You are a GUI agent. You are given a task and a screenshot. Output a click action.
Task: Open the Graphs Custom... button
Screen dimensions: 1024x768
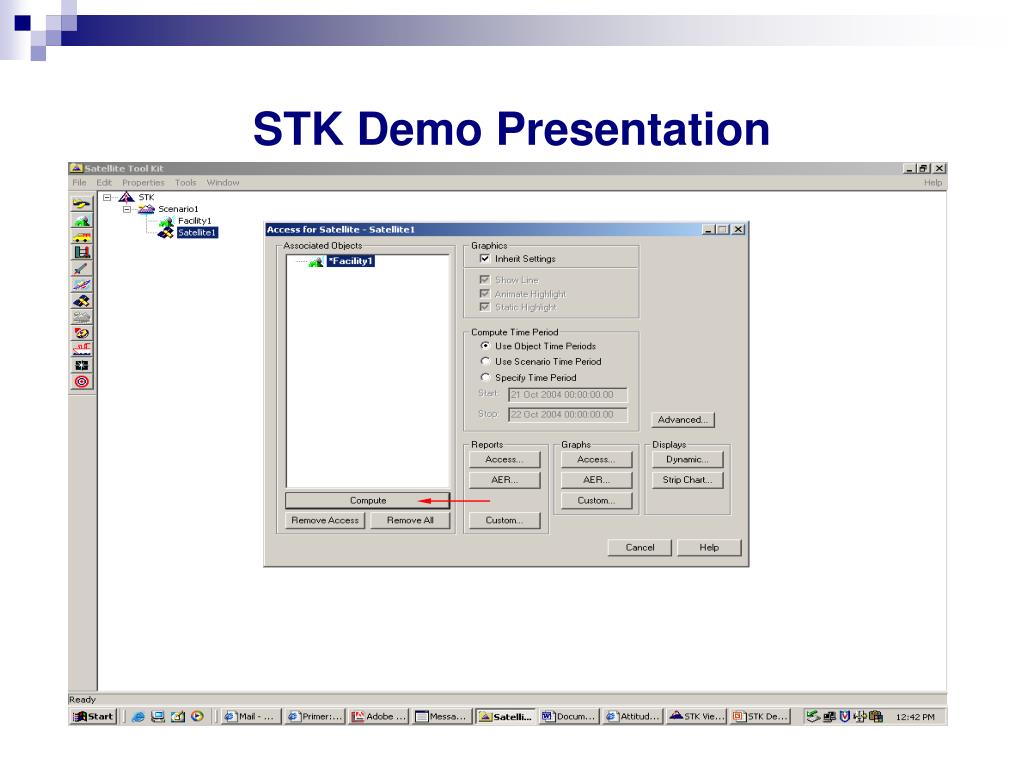(x=596, y=501)
